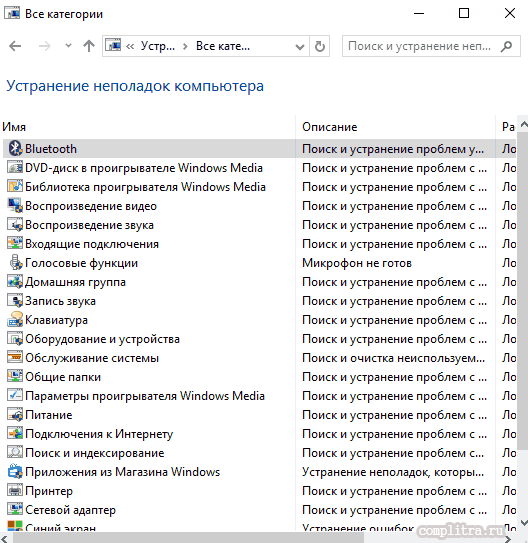Screen dimensions: 528x543
Task: Click the Сетевой адаптер icon
Action: pos(15,510)
